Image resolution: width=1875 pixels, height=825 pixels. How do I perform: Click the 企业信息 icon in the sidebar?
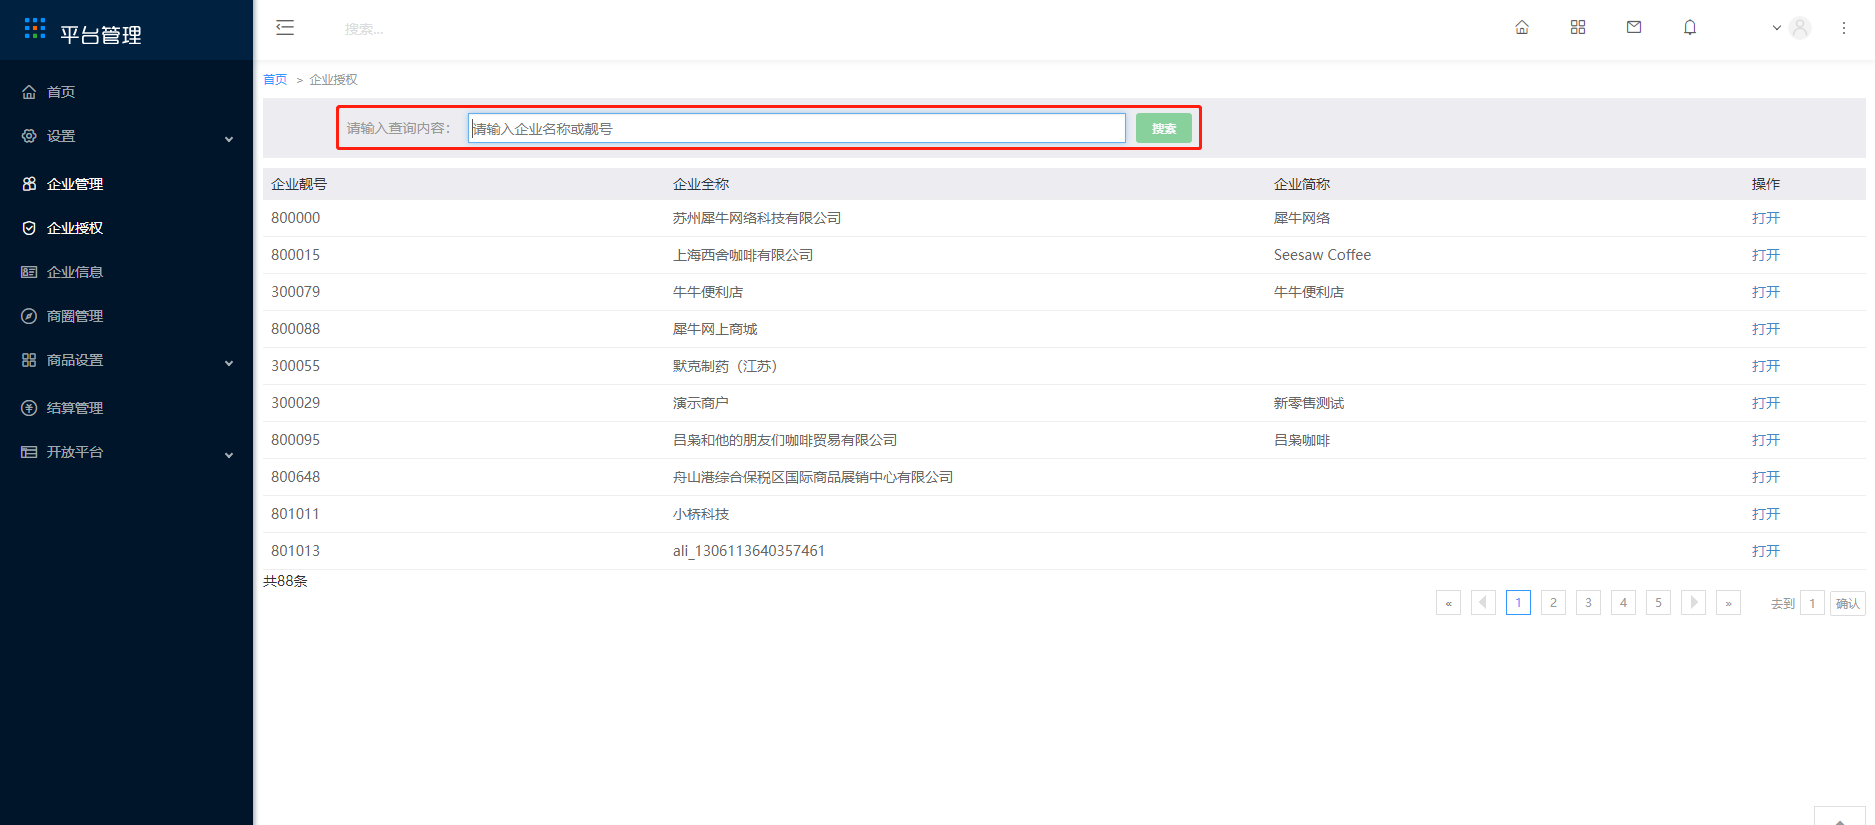coord(29,272)
